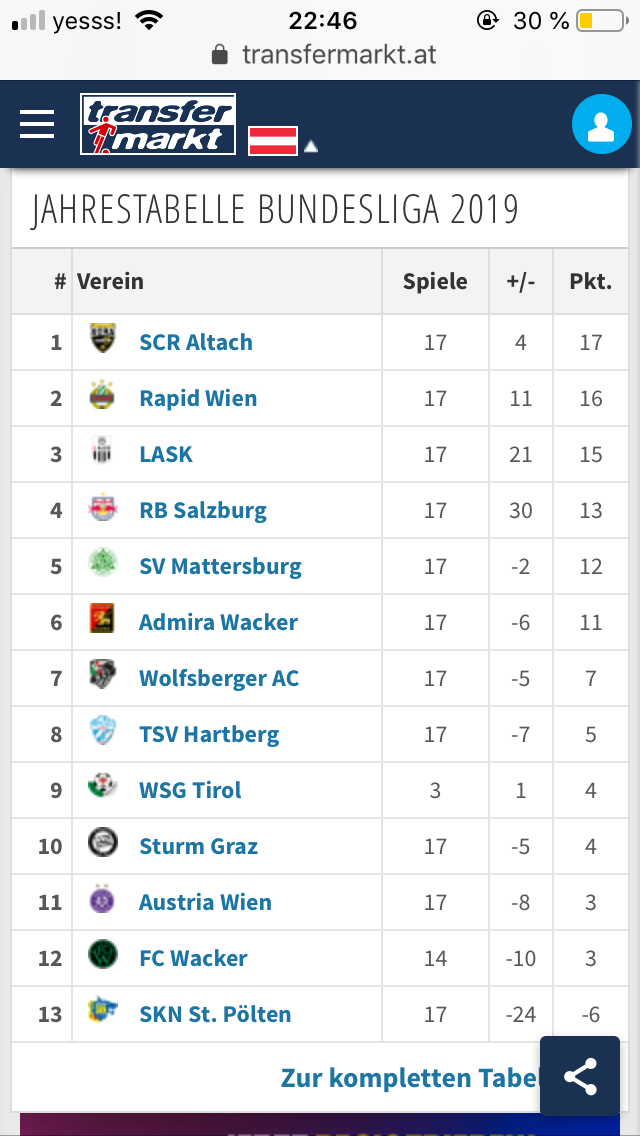This screenshot has width=640, height=1136.
Task: Open the LASK club link
Action: 166,454
